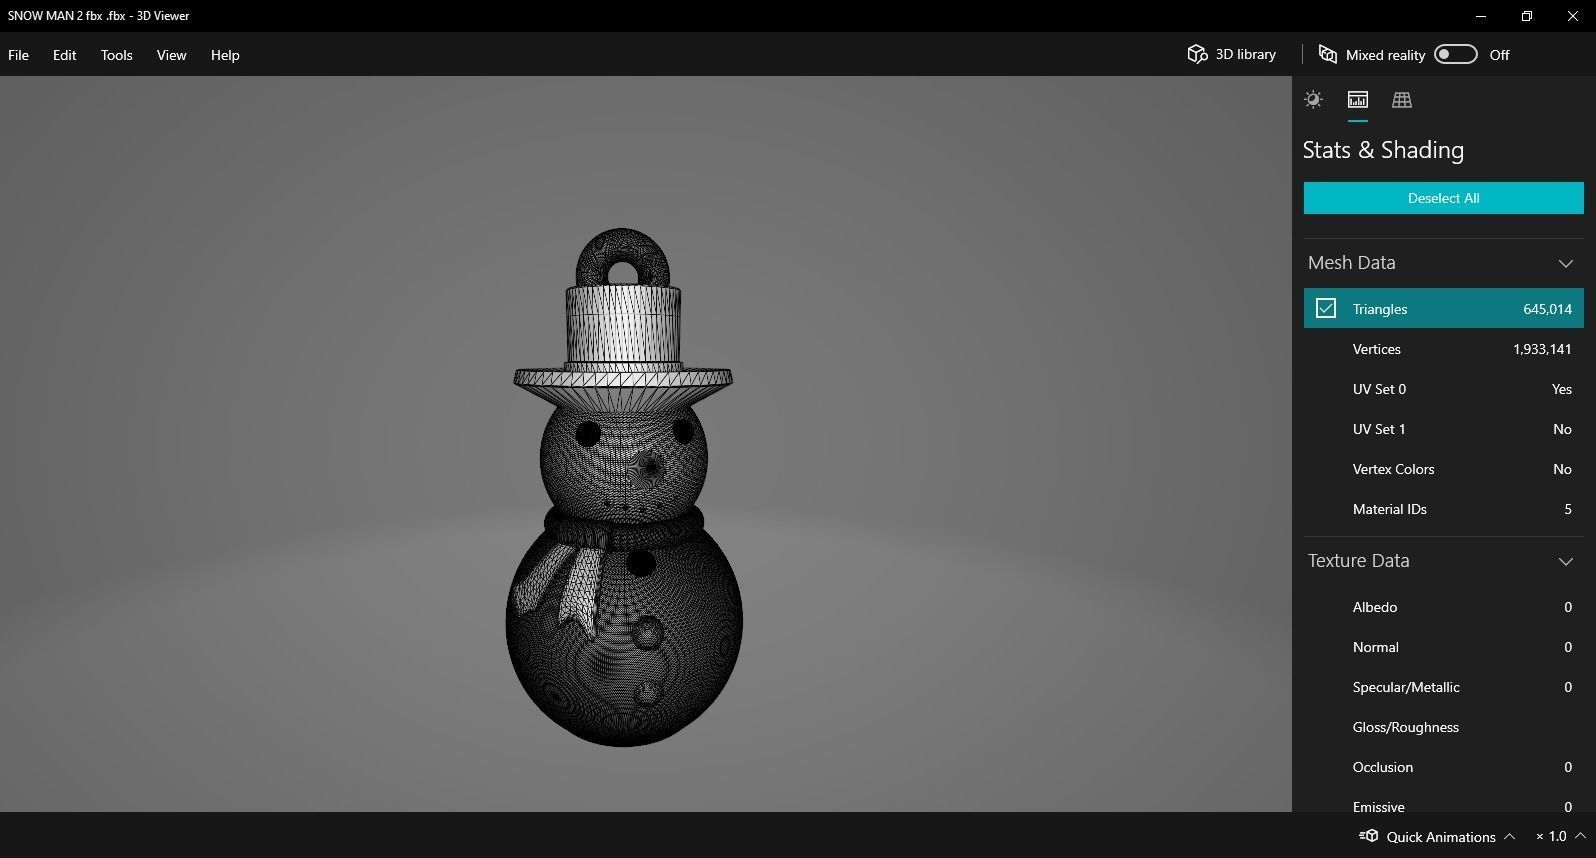Restore down the 3D Viewer window
Screen dimensions: 1596x858
(x=1527, y=16)
